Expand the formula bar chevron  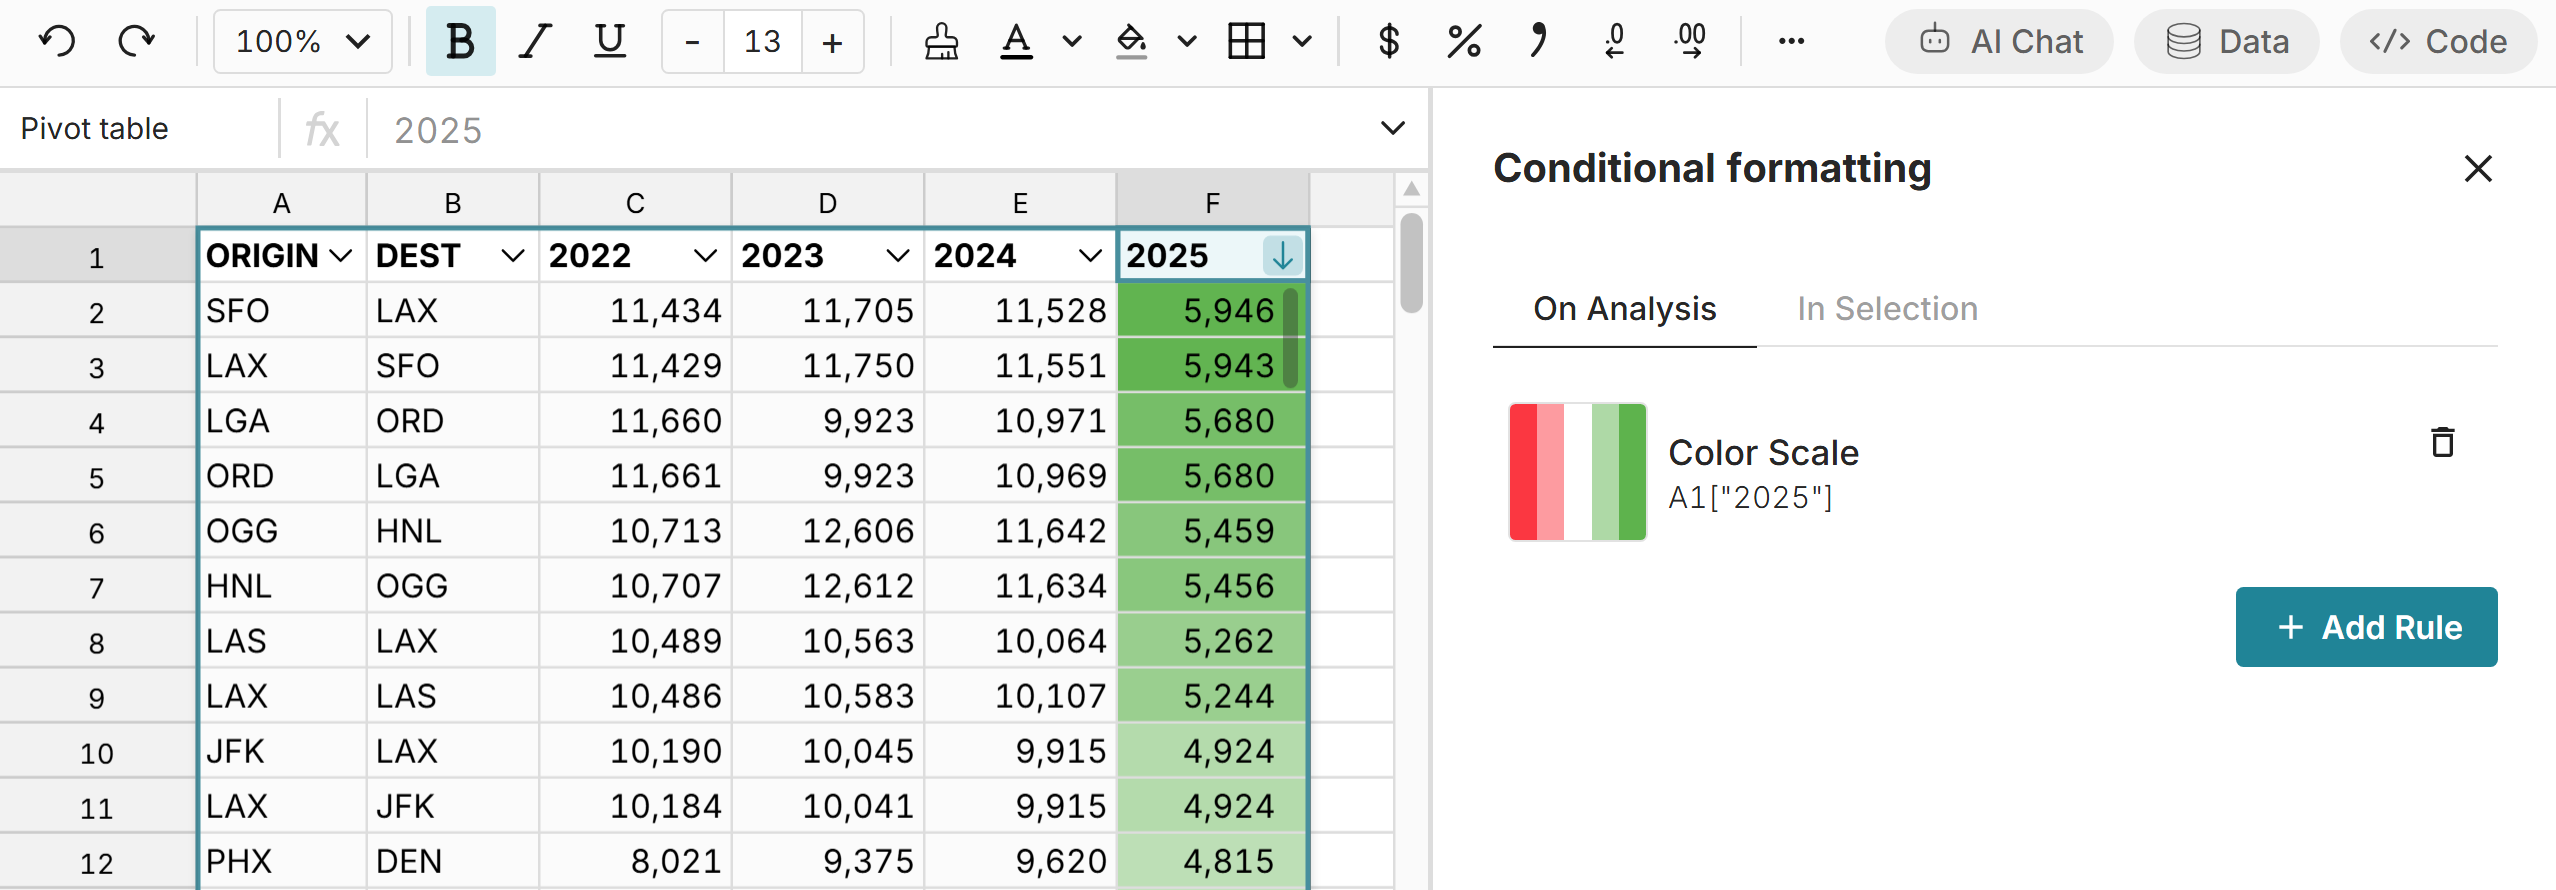pyautogui.click(x=1392, y=129)
